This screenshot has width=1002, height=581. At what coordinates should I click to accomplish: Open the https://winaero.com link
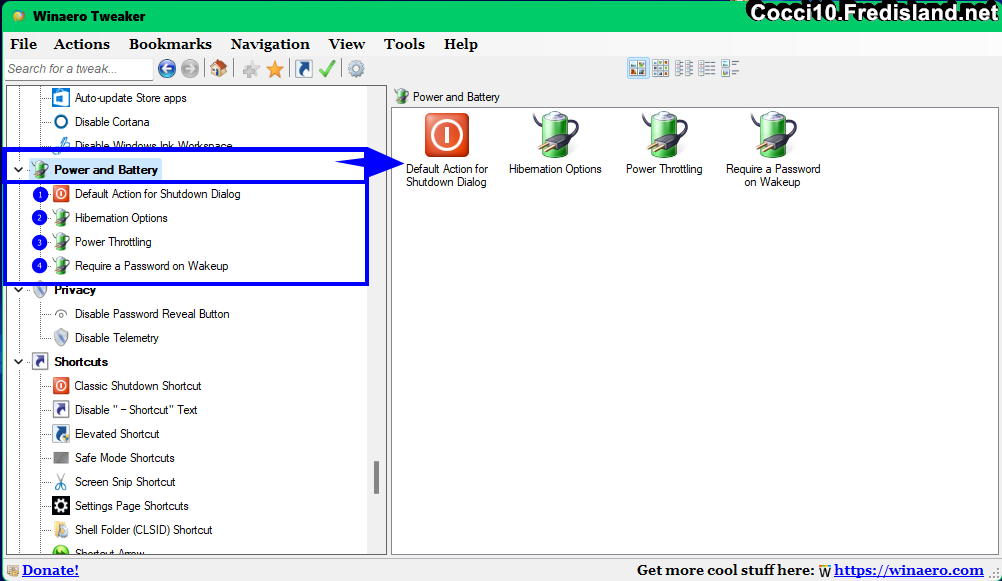tap(909, 570)
